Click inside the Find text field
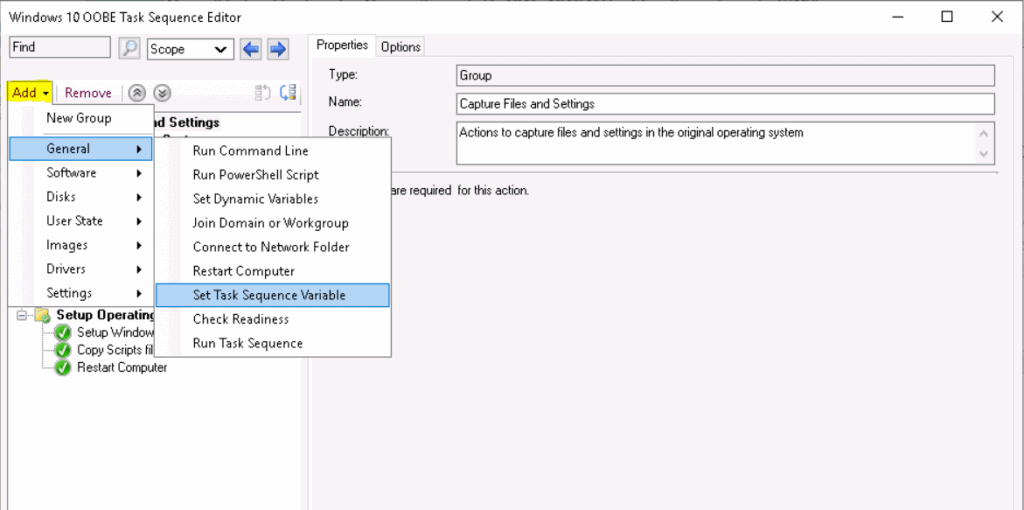 pyautogui.click(x=60, y=48)
